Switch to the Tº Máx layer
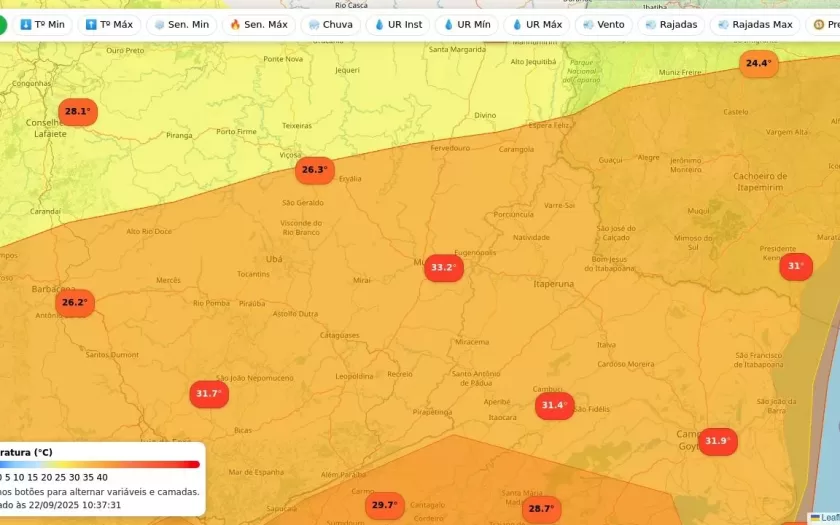 coord(109,24)
